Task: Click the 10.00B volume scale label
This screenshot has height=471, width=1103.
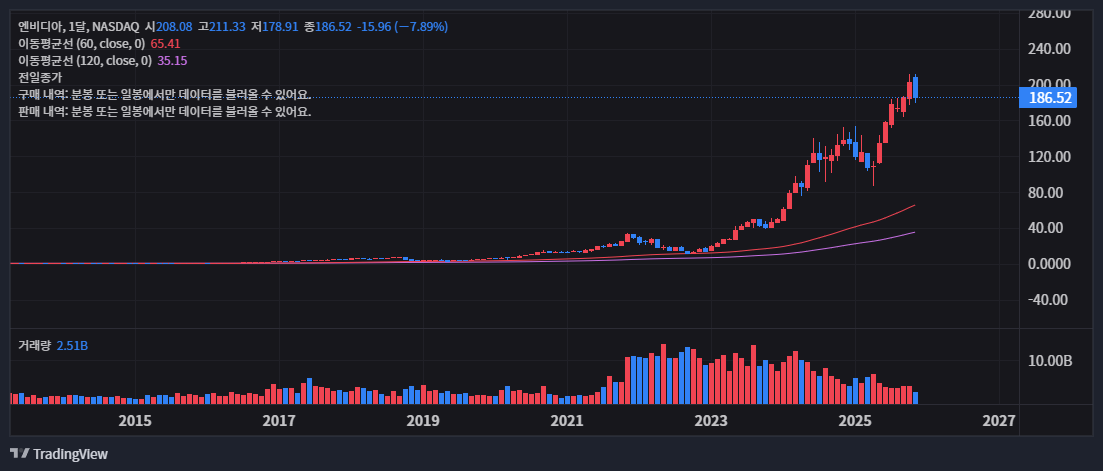Action: click(x=1049, y=360)
